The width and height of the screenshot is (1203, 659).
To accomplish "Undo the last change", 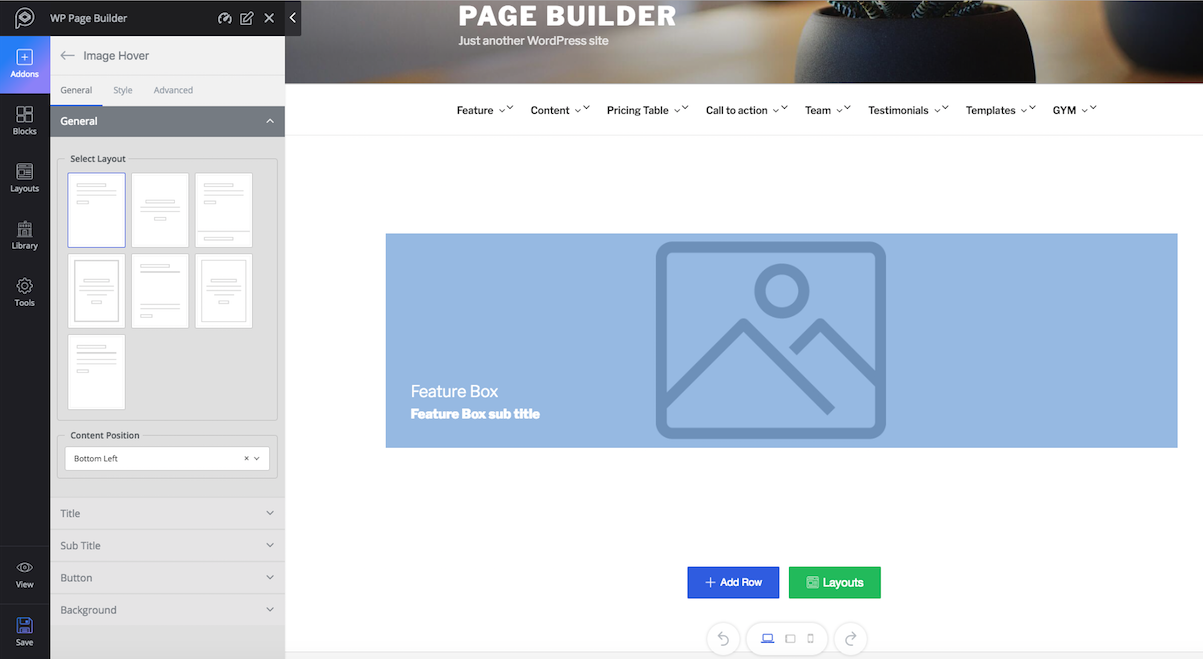I will (x=724, y=639).
